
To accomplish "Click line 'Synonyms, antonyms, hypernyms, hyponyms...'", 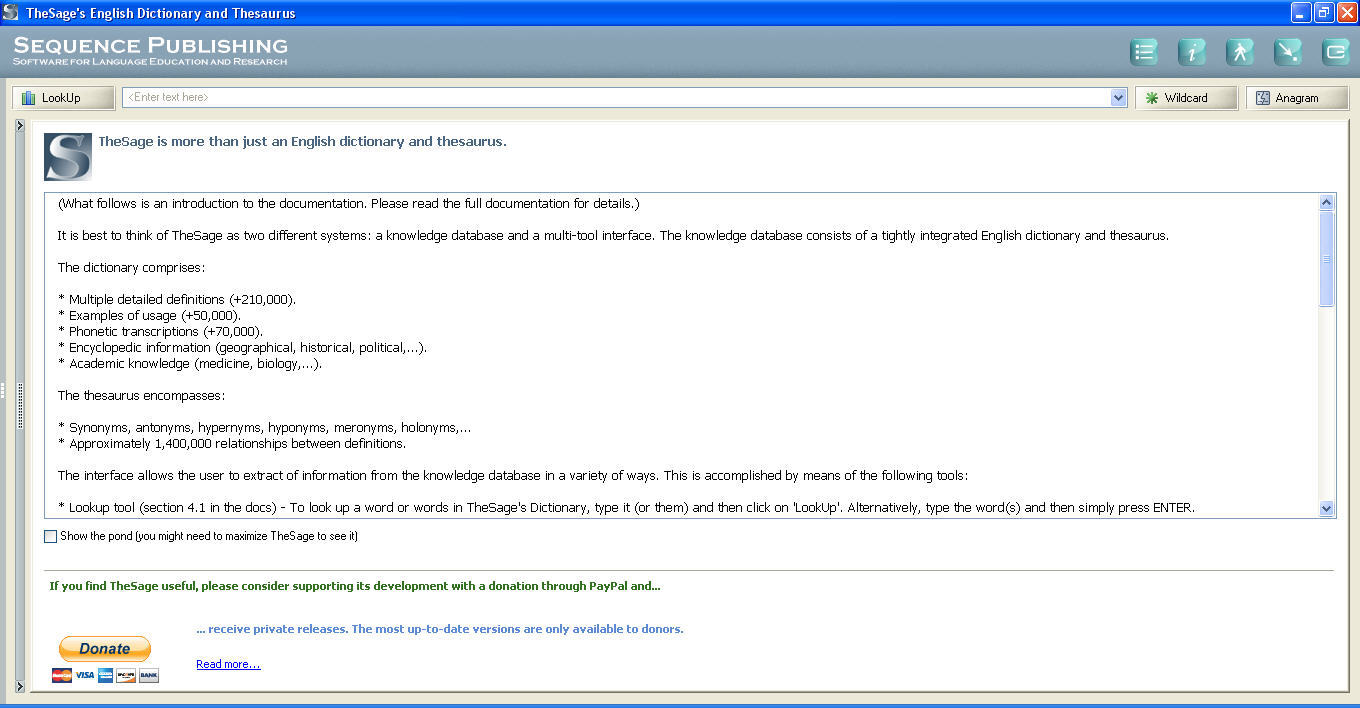I will point(265,427).
